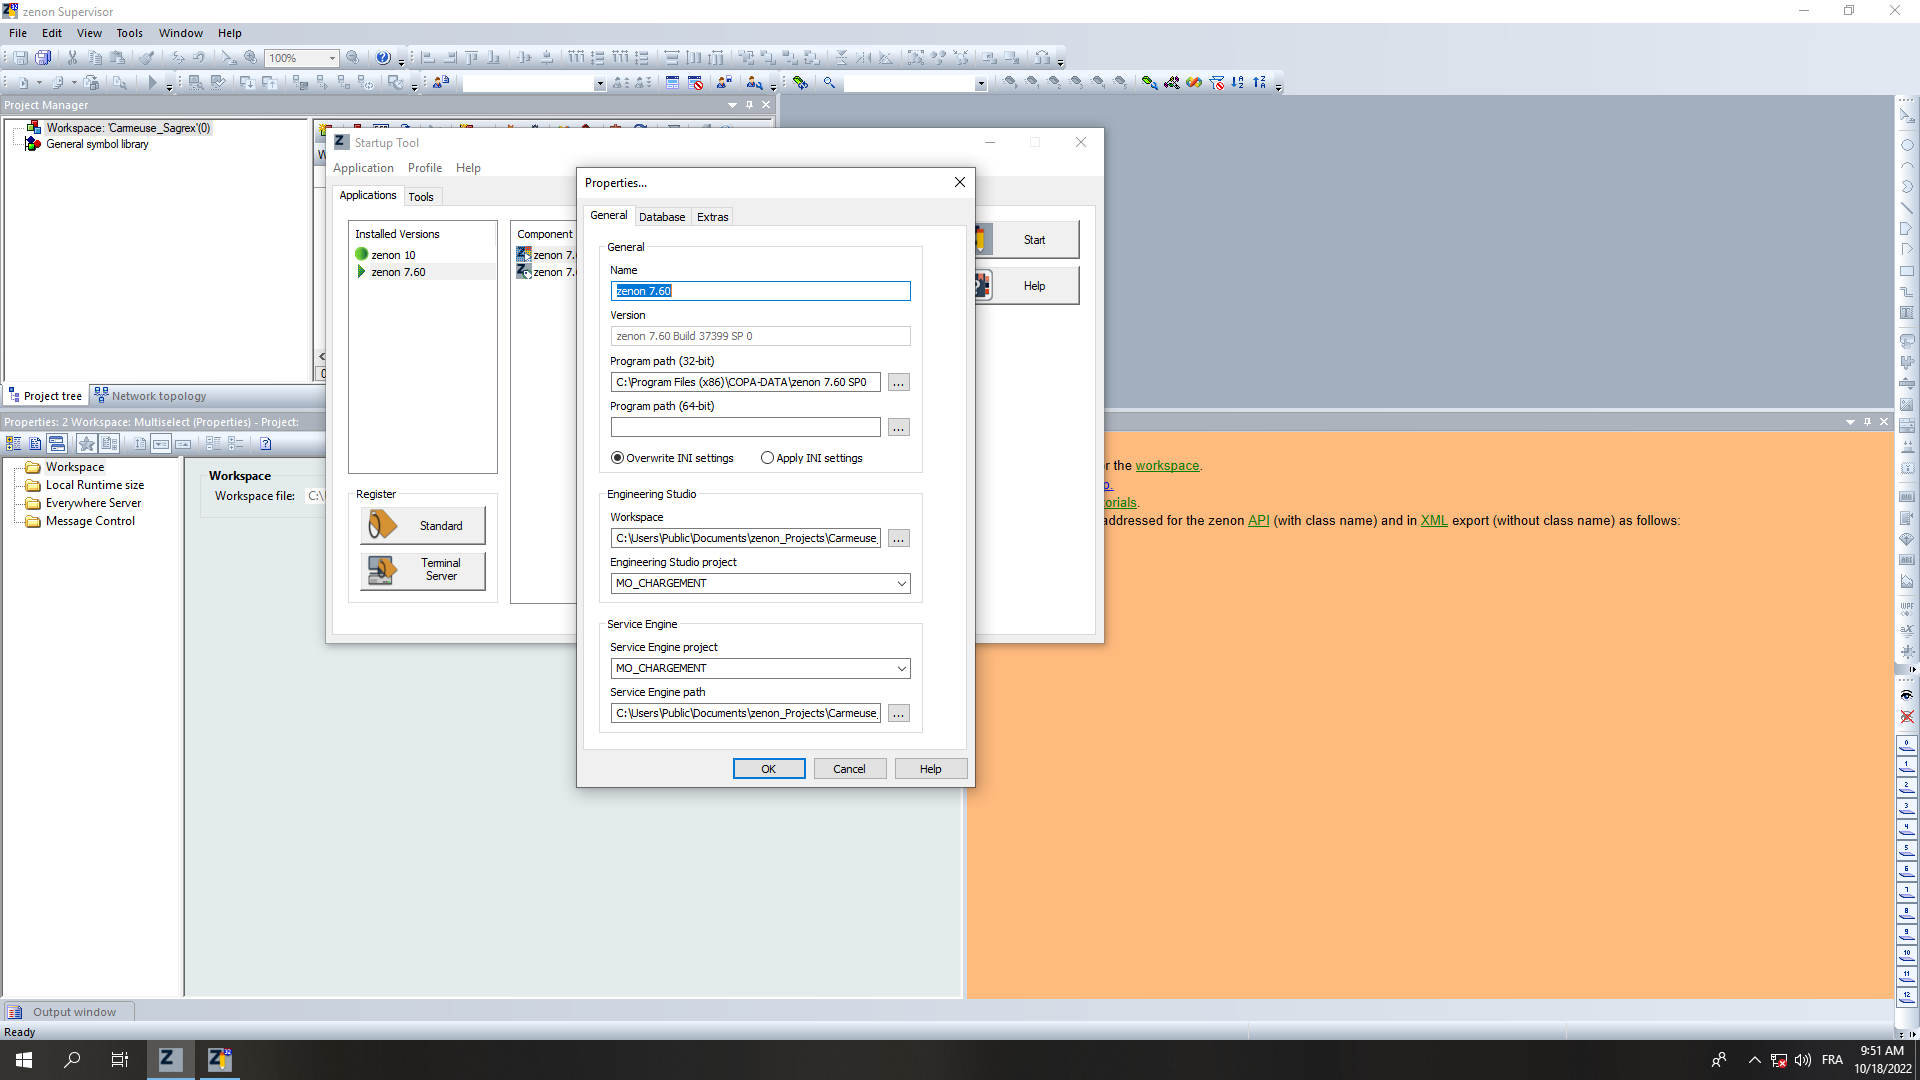Switch to Network topology tab
Image resolution: width=1920 pixels, height=1080 pixels.
click(x=150, y=396)
